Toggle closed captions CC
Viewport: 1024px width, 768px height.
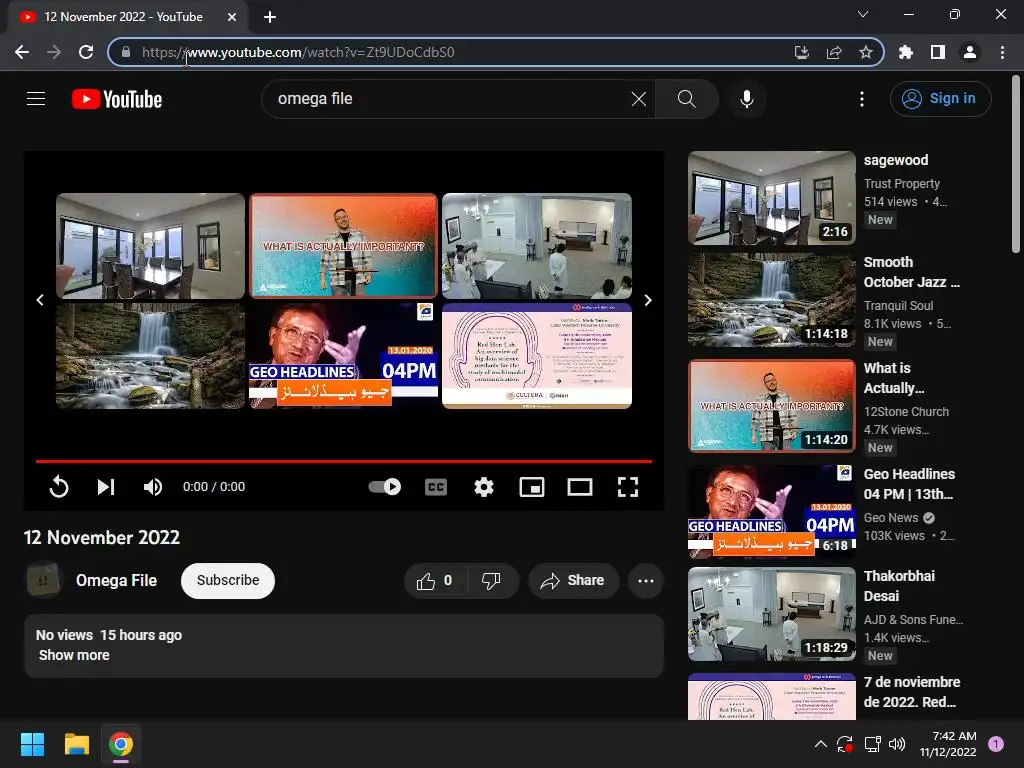click(436, 487)
